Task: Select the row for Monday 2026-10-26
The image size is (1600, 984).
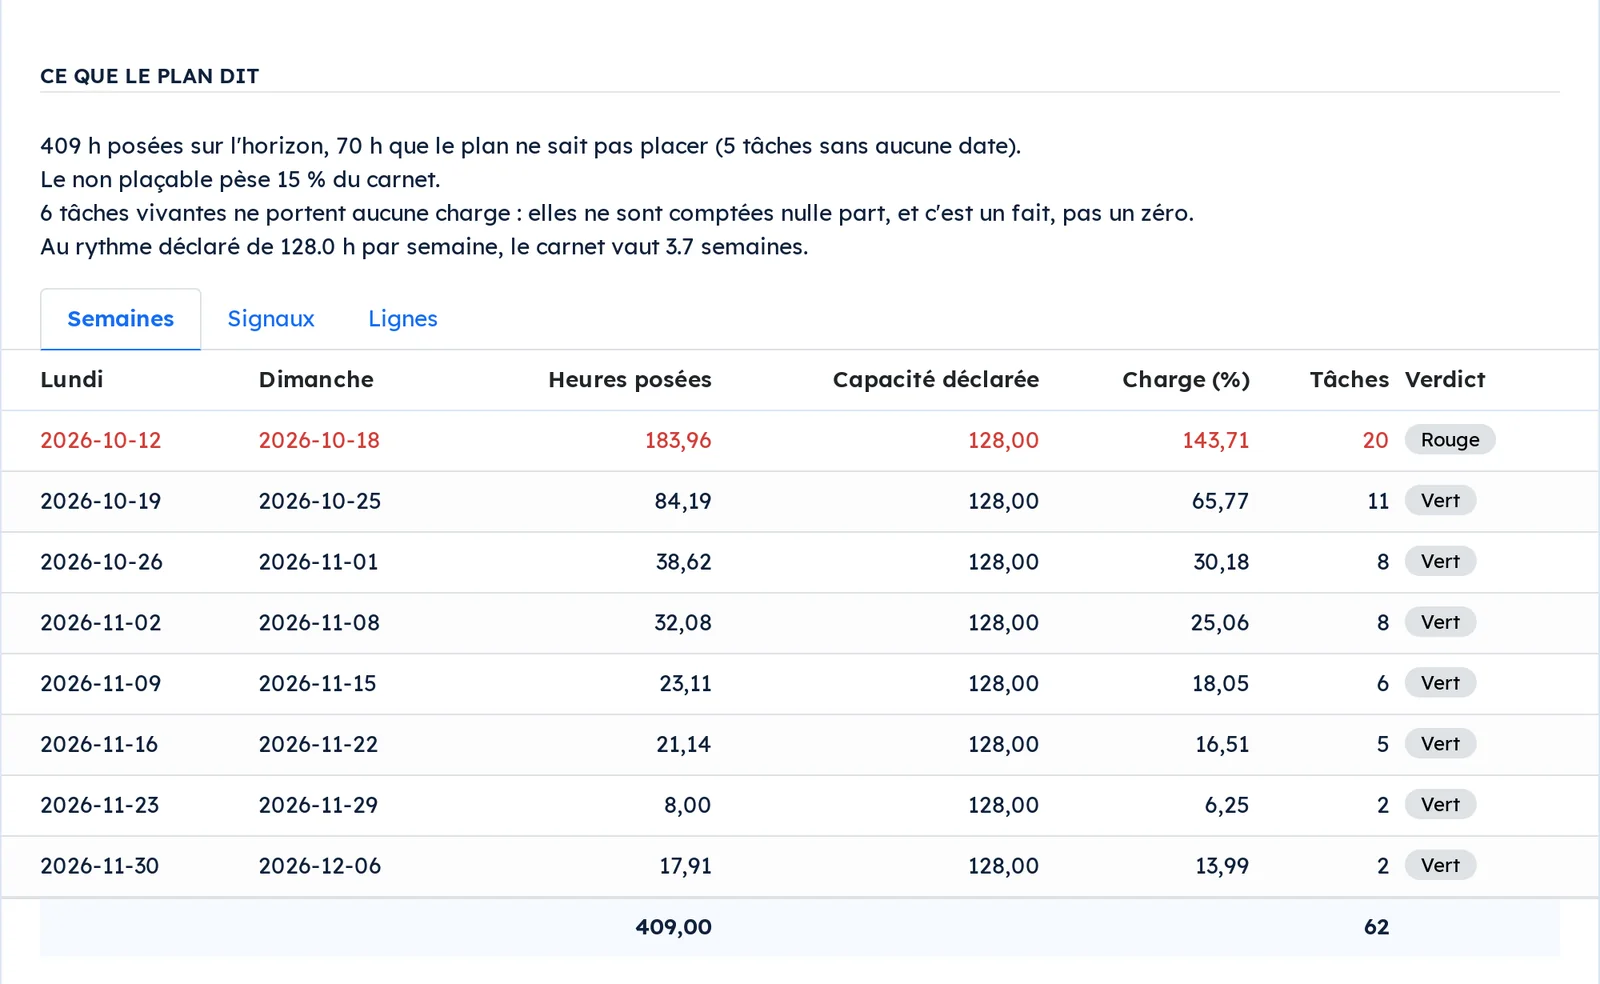Action: pyautogui.click(x=800, y=562)
